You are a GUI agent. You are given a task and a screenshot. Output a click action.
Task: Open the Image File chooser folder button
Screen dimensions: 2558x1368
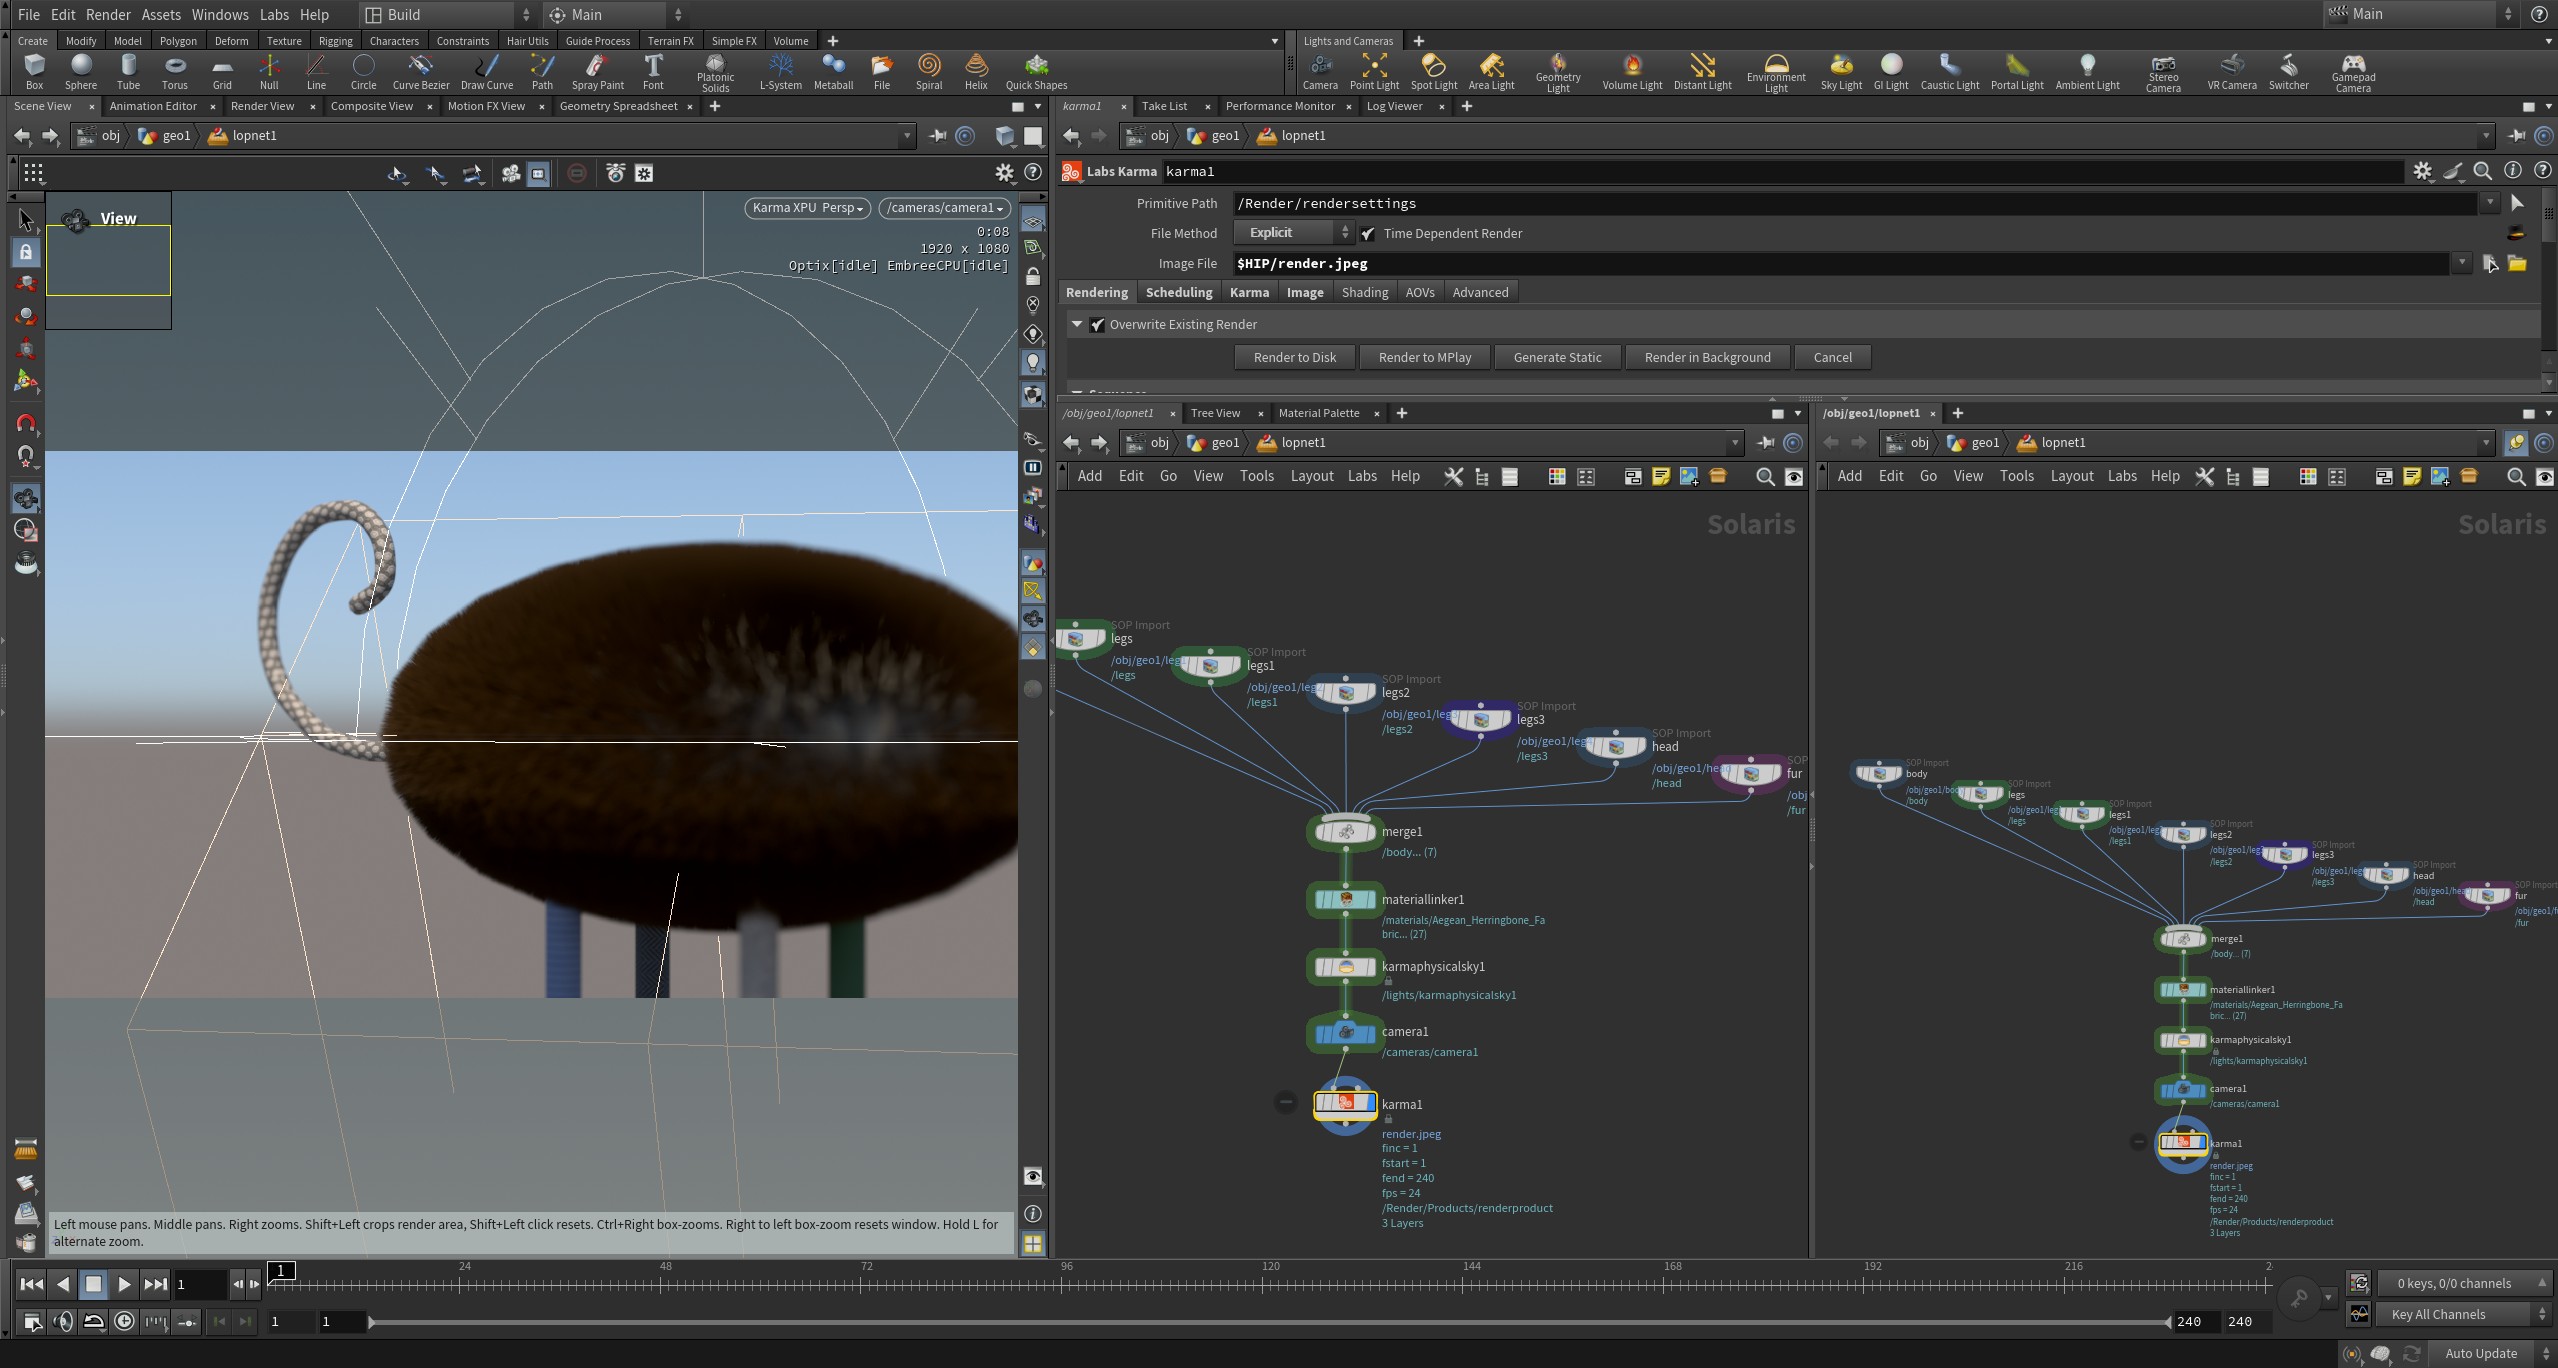click(x=2517, y=264)
